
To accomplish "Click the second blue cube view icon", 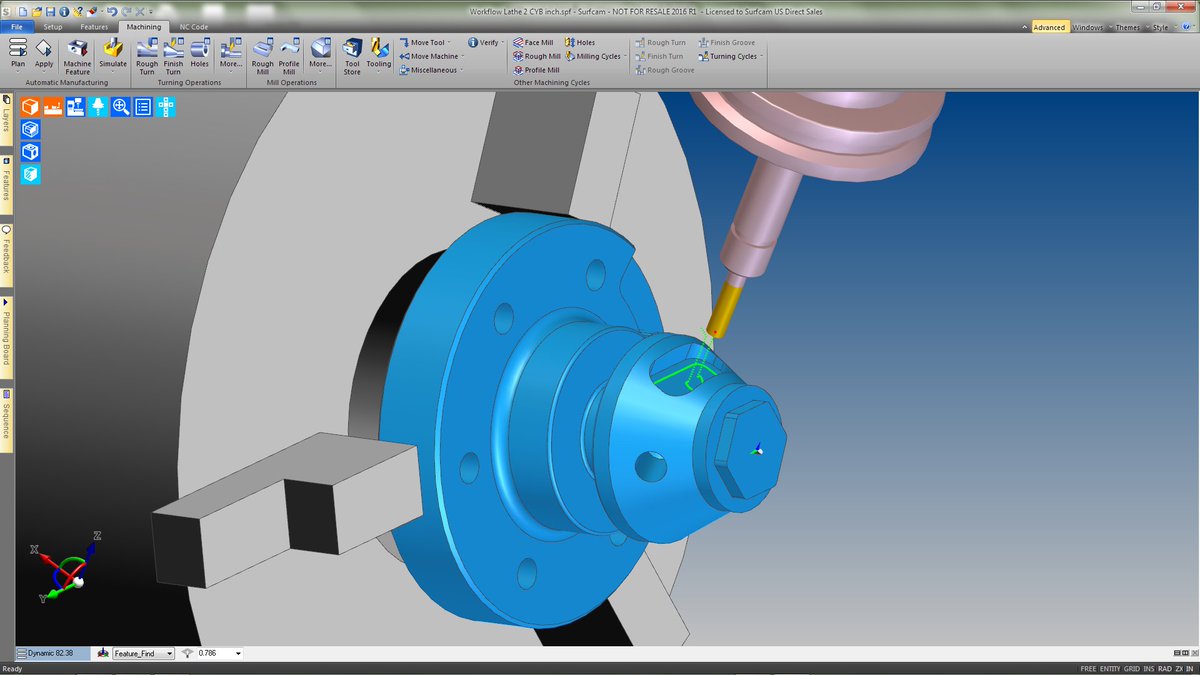I will (31, 152).
